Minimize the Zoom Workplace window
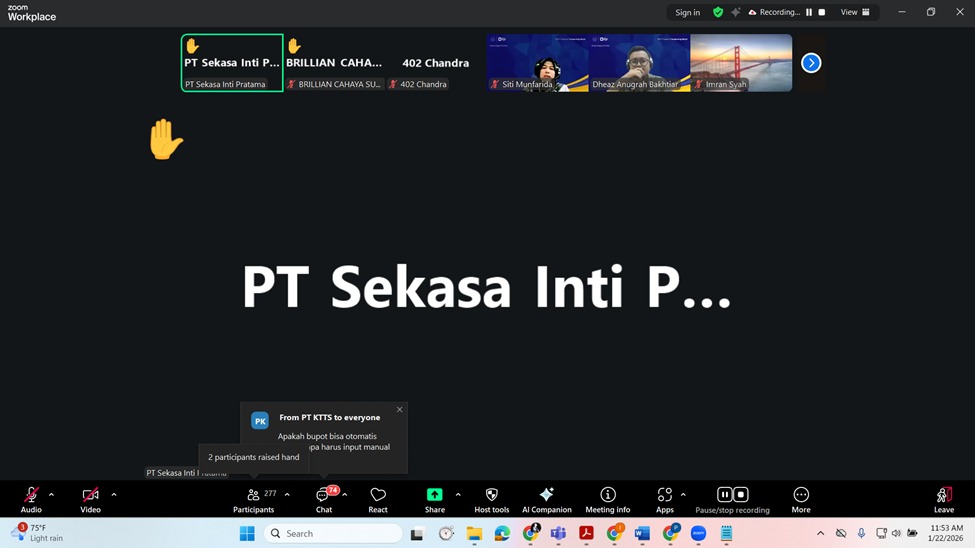This screenshot has width=975, height=548. coord(902,12)
